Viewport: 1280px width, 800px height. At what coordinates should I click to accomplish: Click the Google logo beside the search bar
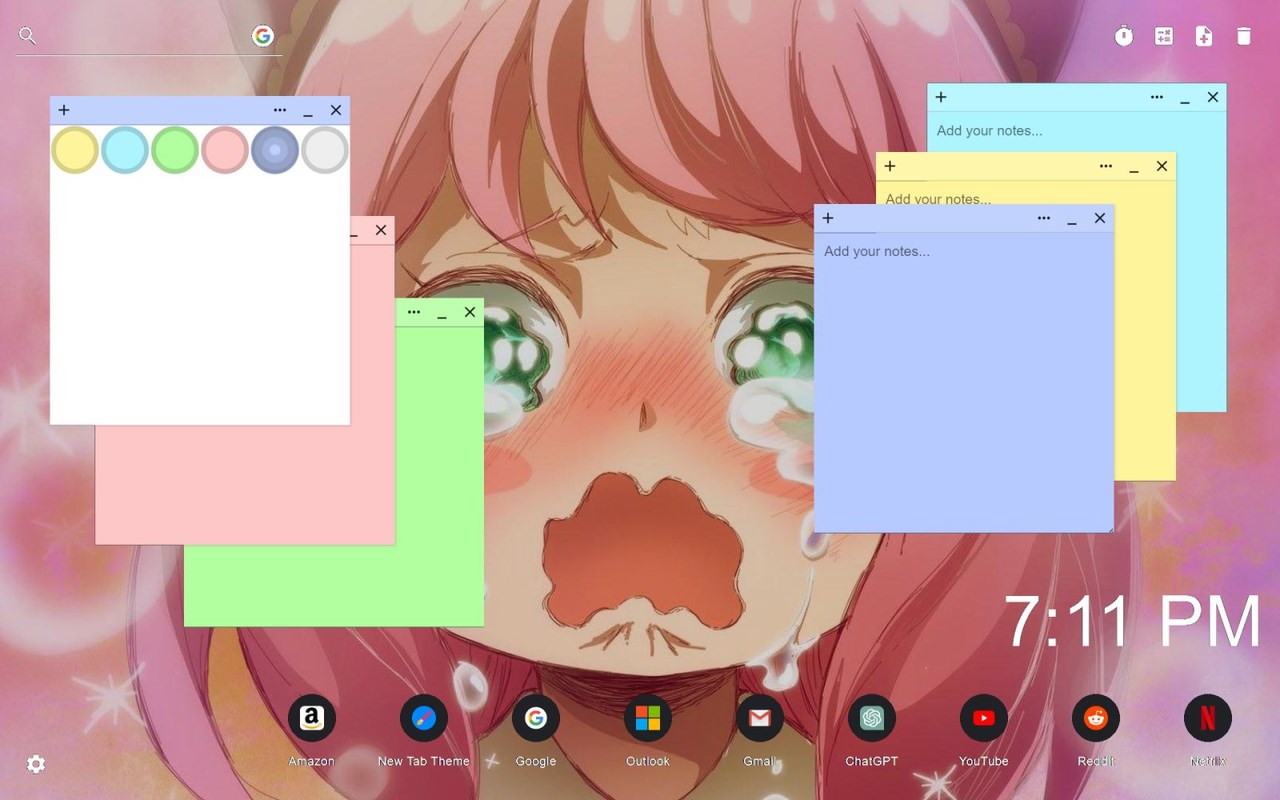point(263,36)
